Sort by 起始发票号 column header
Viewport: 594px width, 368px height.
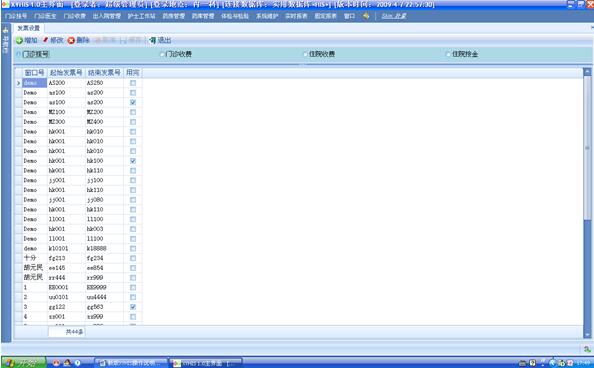tap(66, 72)
